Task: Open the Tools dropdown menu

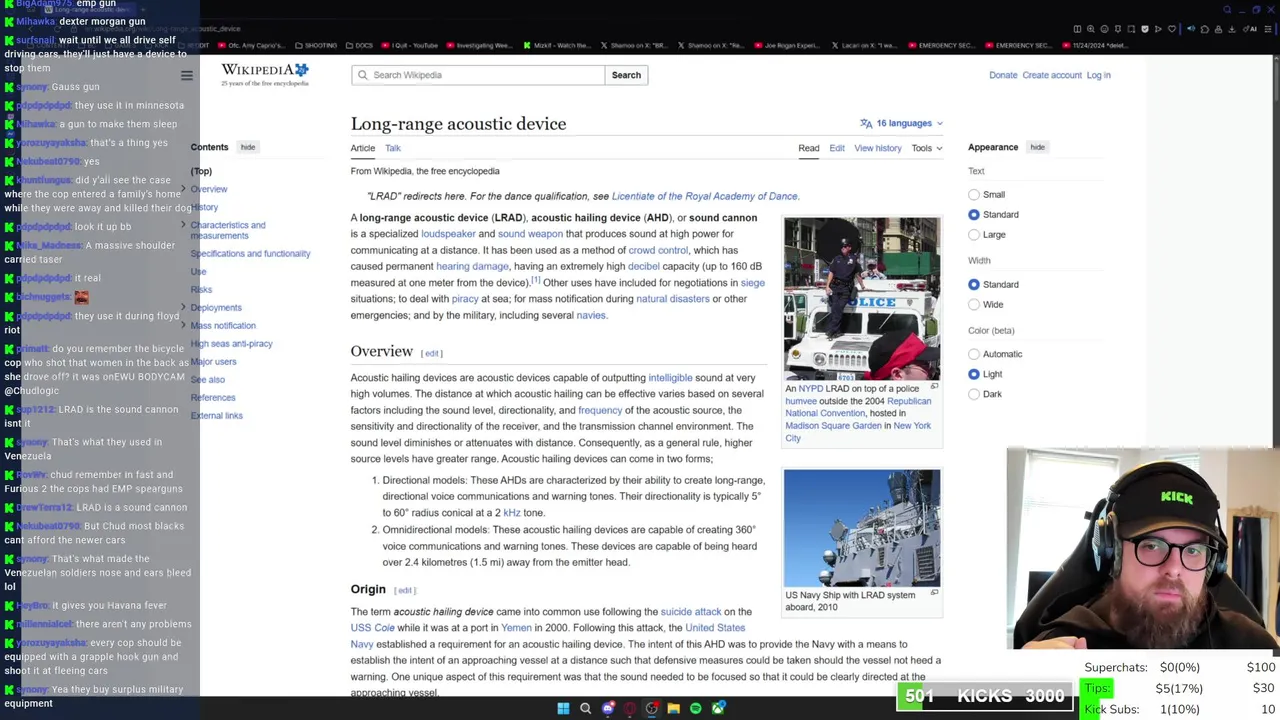Action: [926, 148]
